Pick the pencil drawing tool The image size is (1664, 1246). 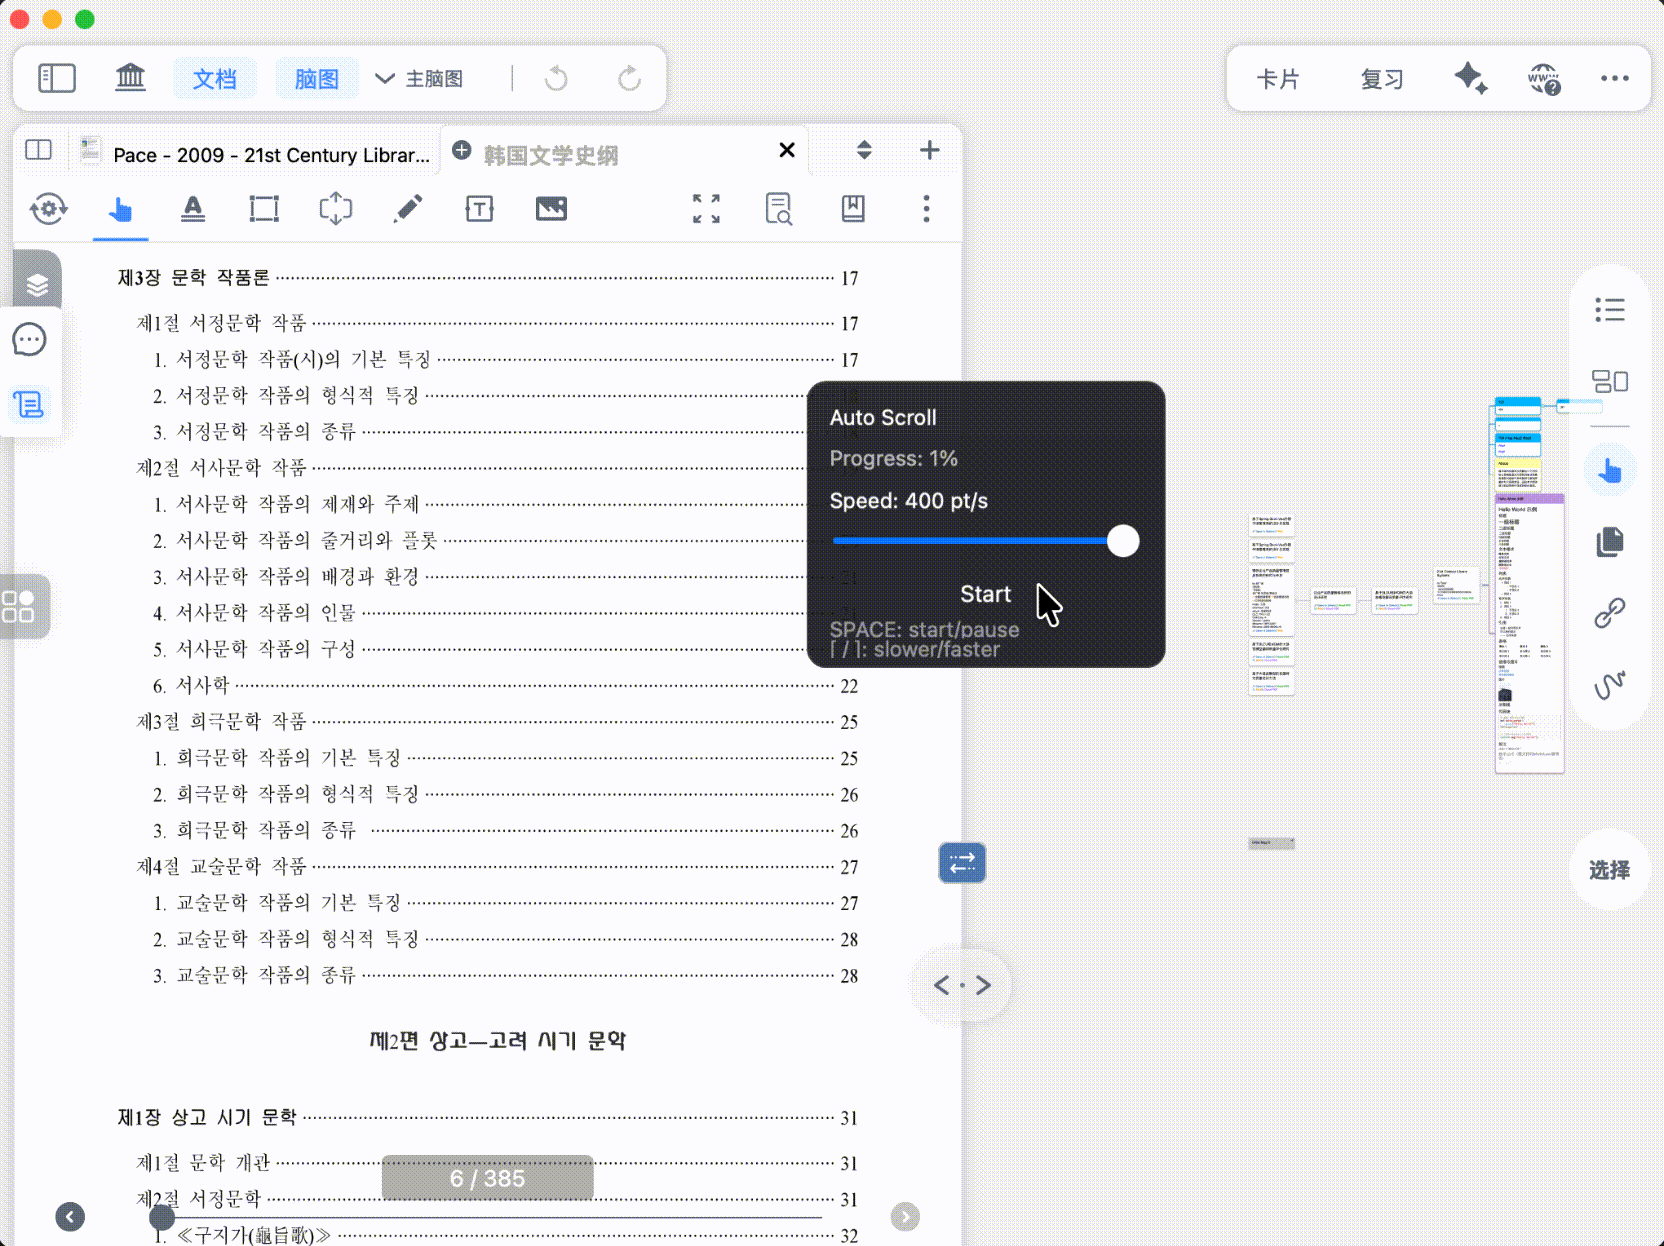(x=408, y=209)
